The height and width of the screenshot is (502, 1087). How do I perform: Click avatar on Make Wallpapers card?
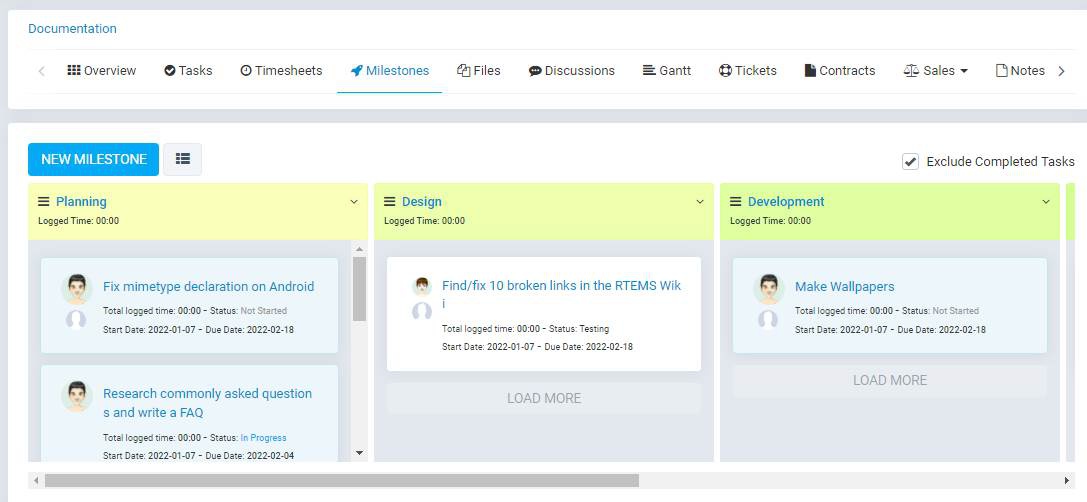point(768,289)
